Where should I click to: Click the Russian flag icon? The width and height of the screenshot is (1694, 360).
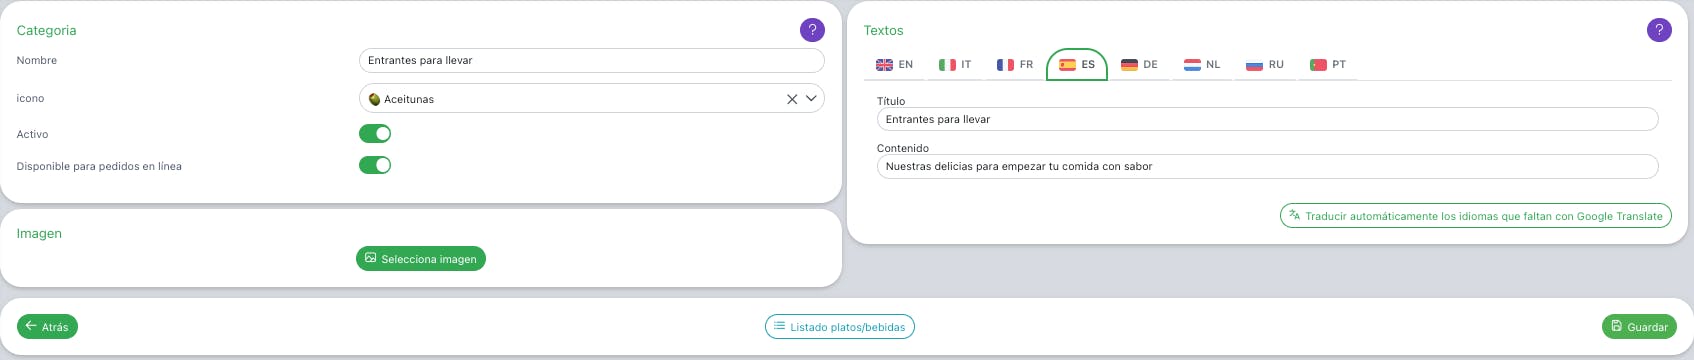point(1254,64)
